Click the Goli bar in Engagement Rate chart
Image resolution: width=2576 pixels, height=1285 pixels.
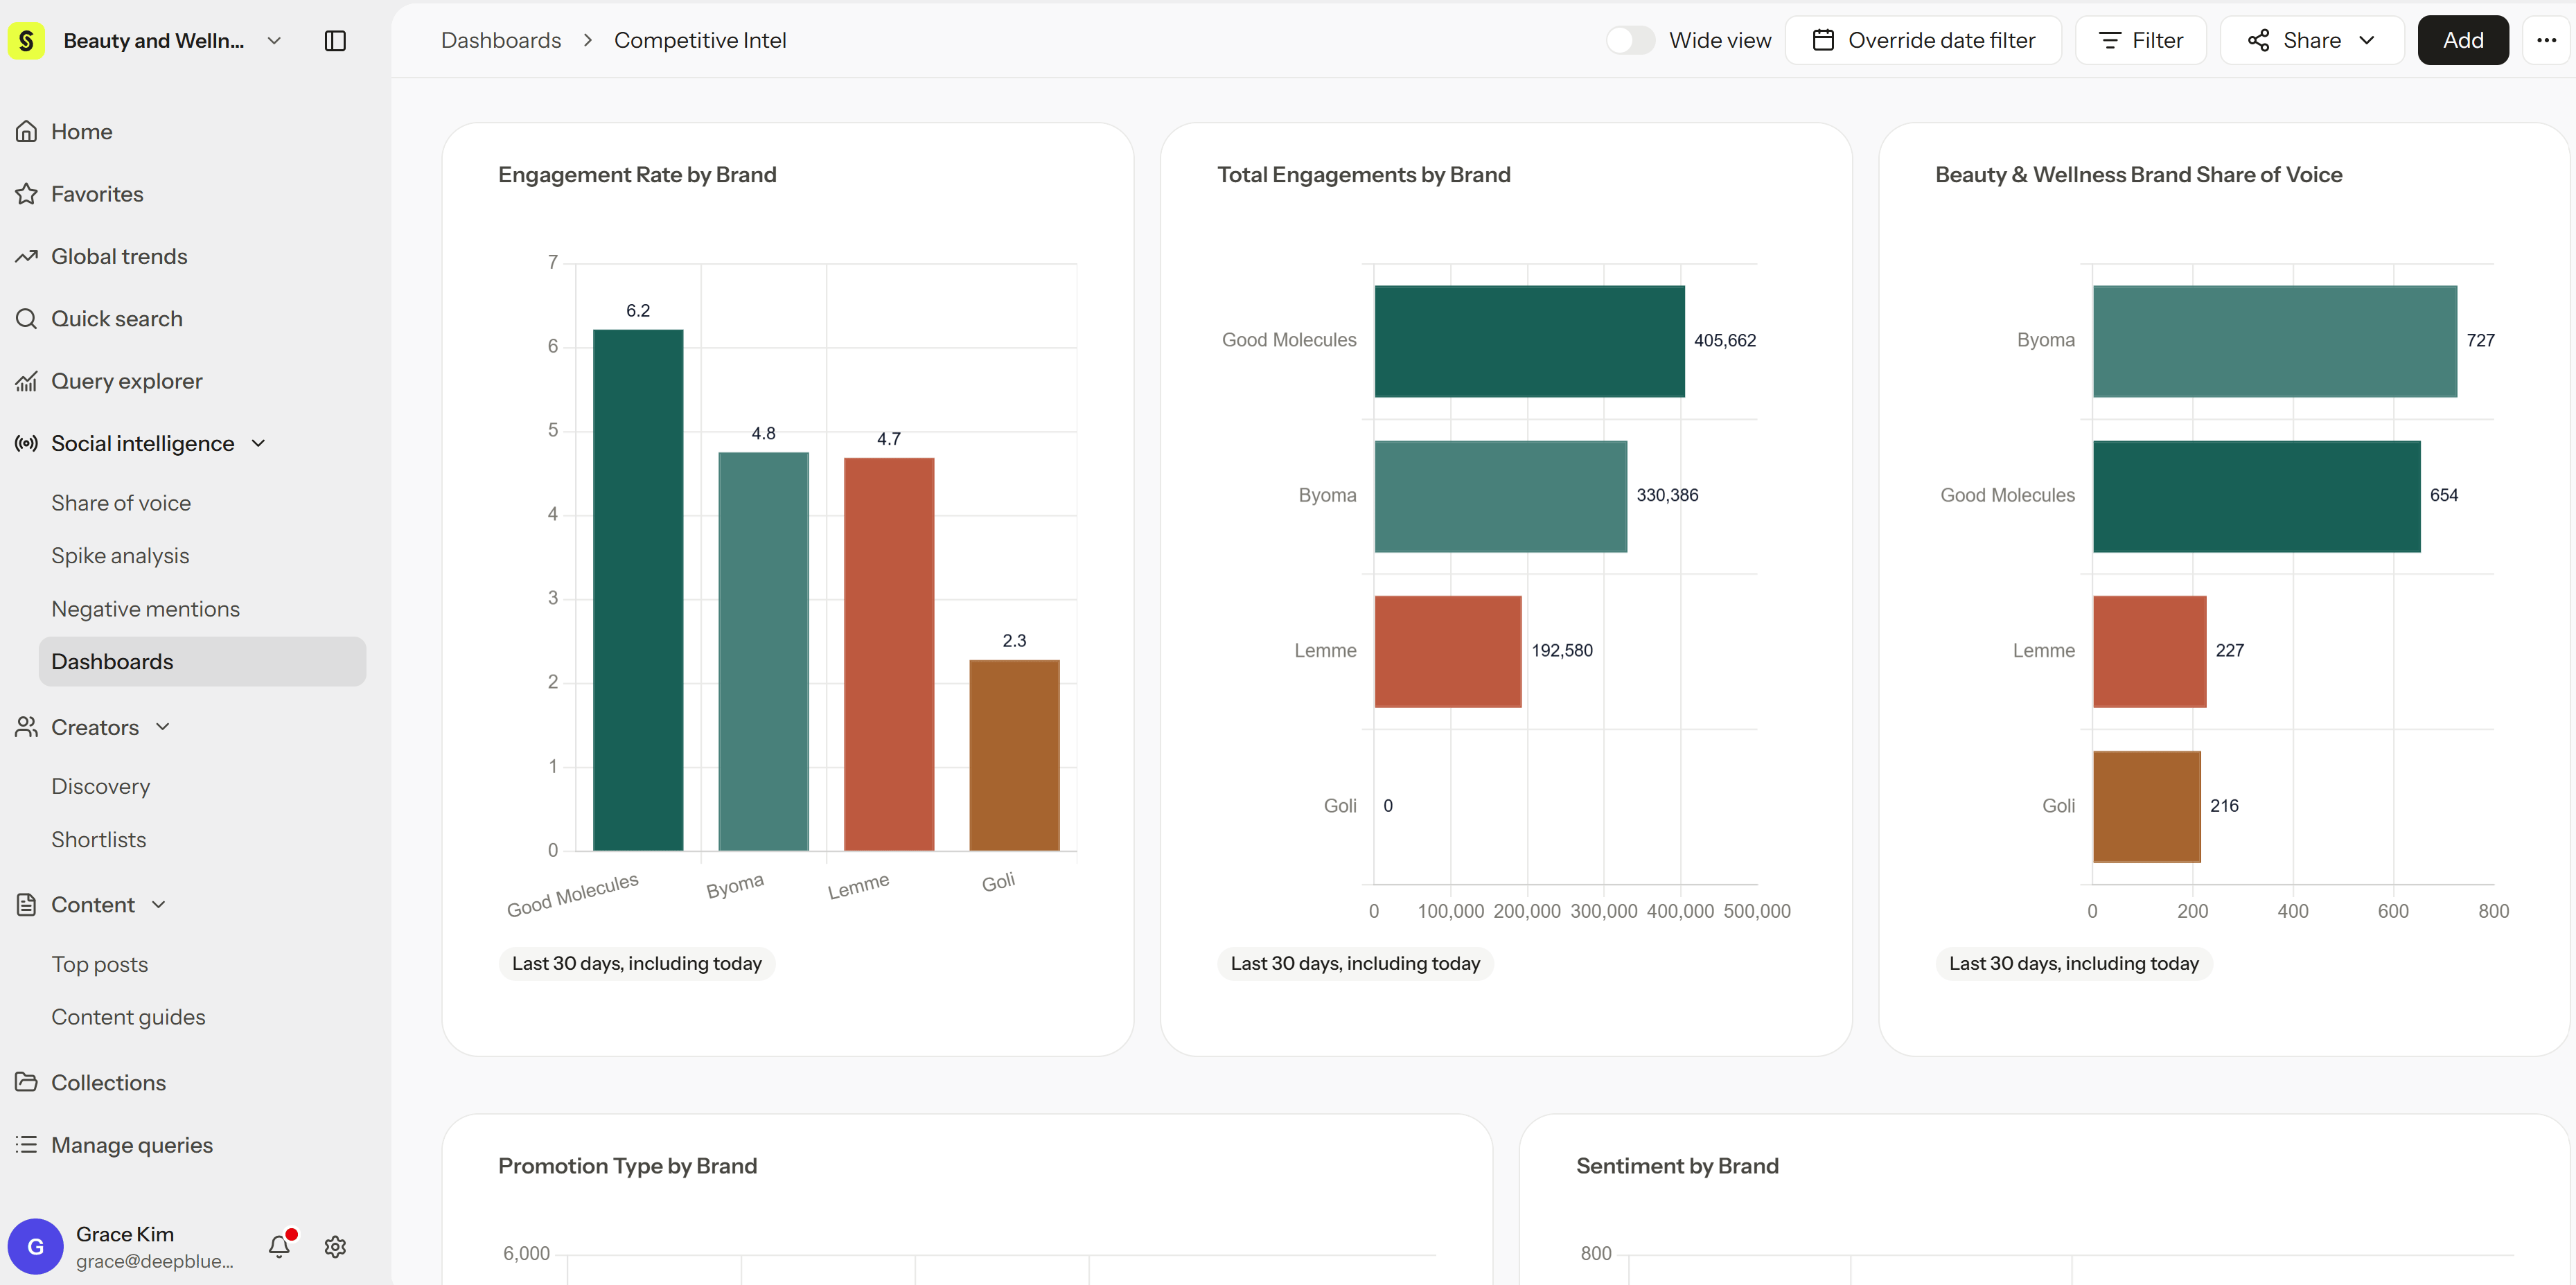click(1014, 755)
